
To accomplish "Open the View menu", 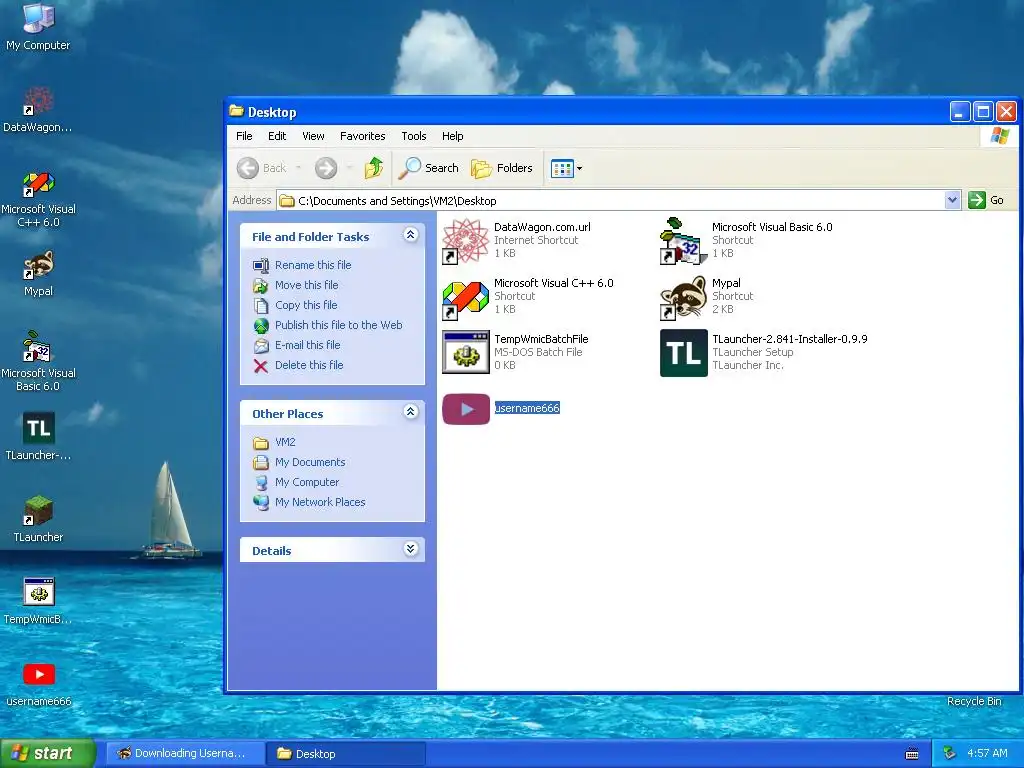I will point(313,136).
